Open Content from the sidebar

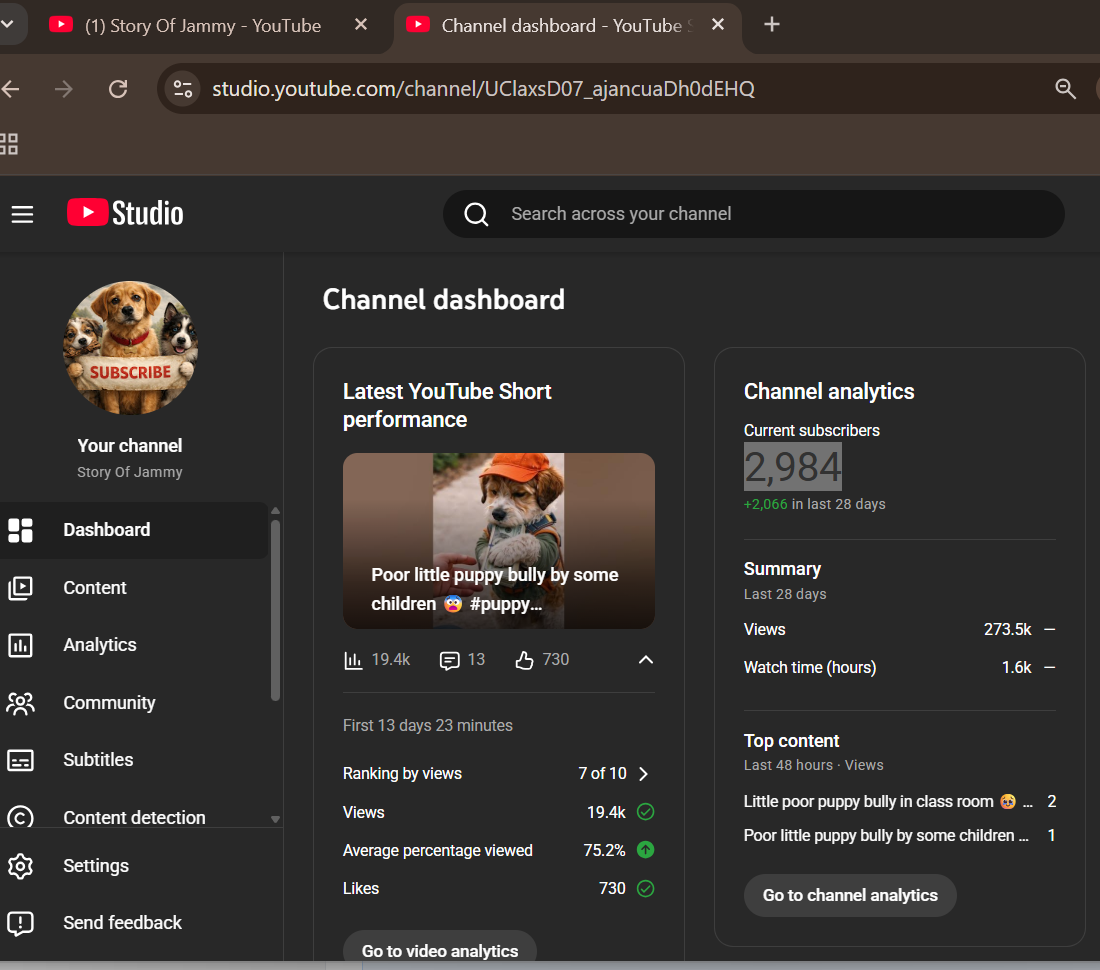click(x=95, y=588)
